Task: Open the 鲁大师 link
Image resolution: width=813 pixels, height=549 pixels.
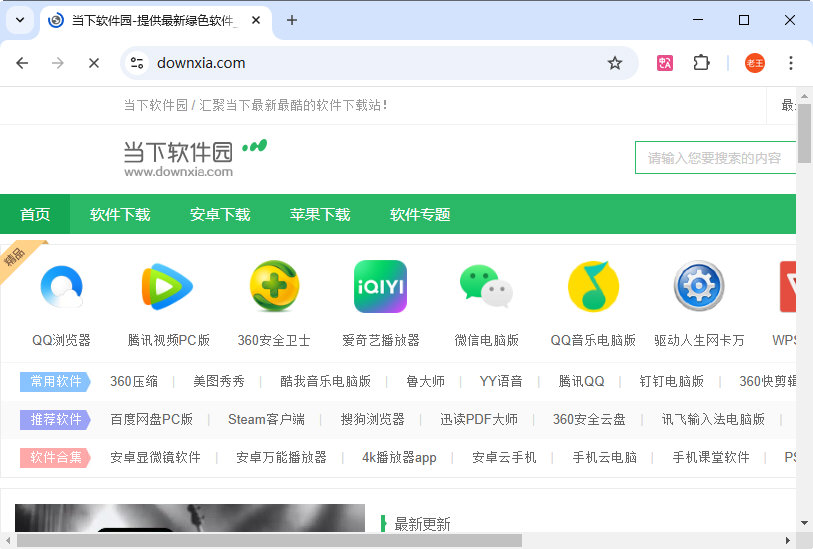Action: click(425, 382)
